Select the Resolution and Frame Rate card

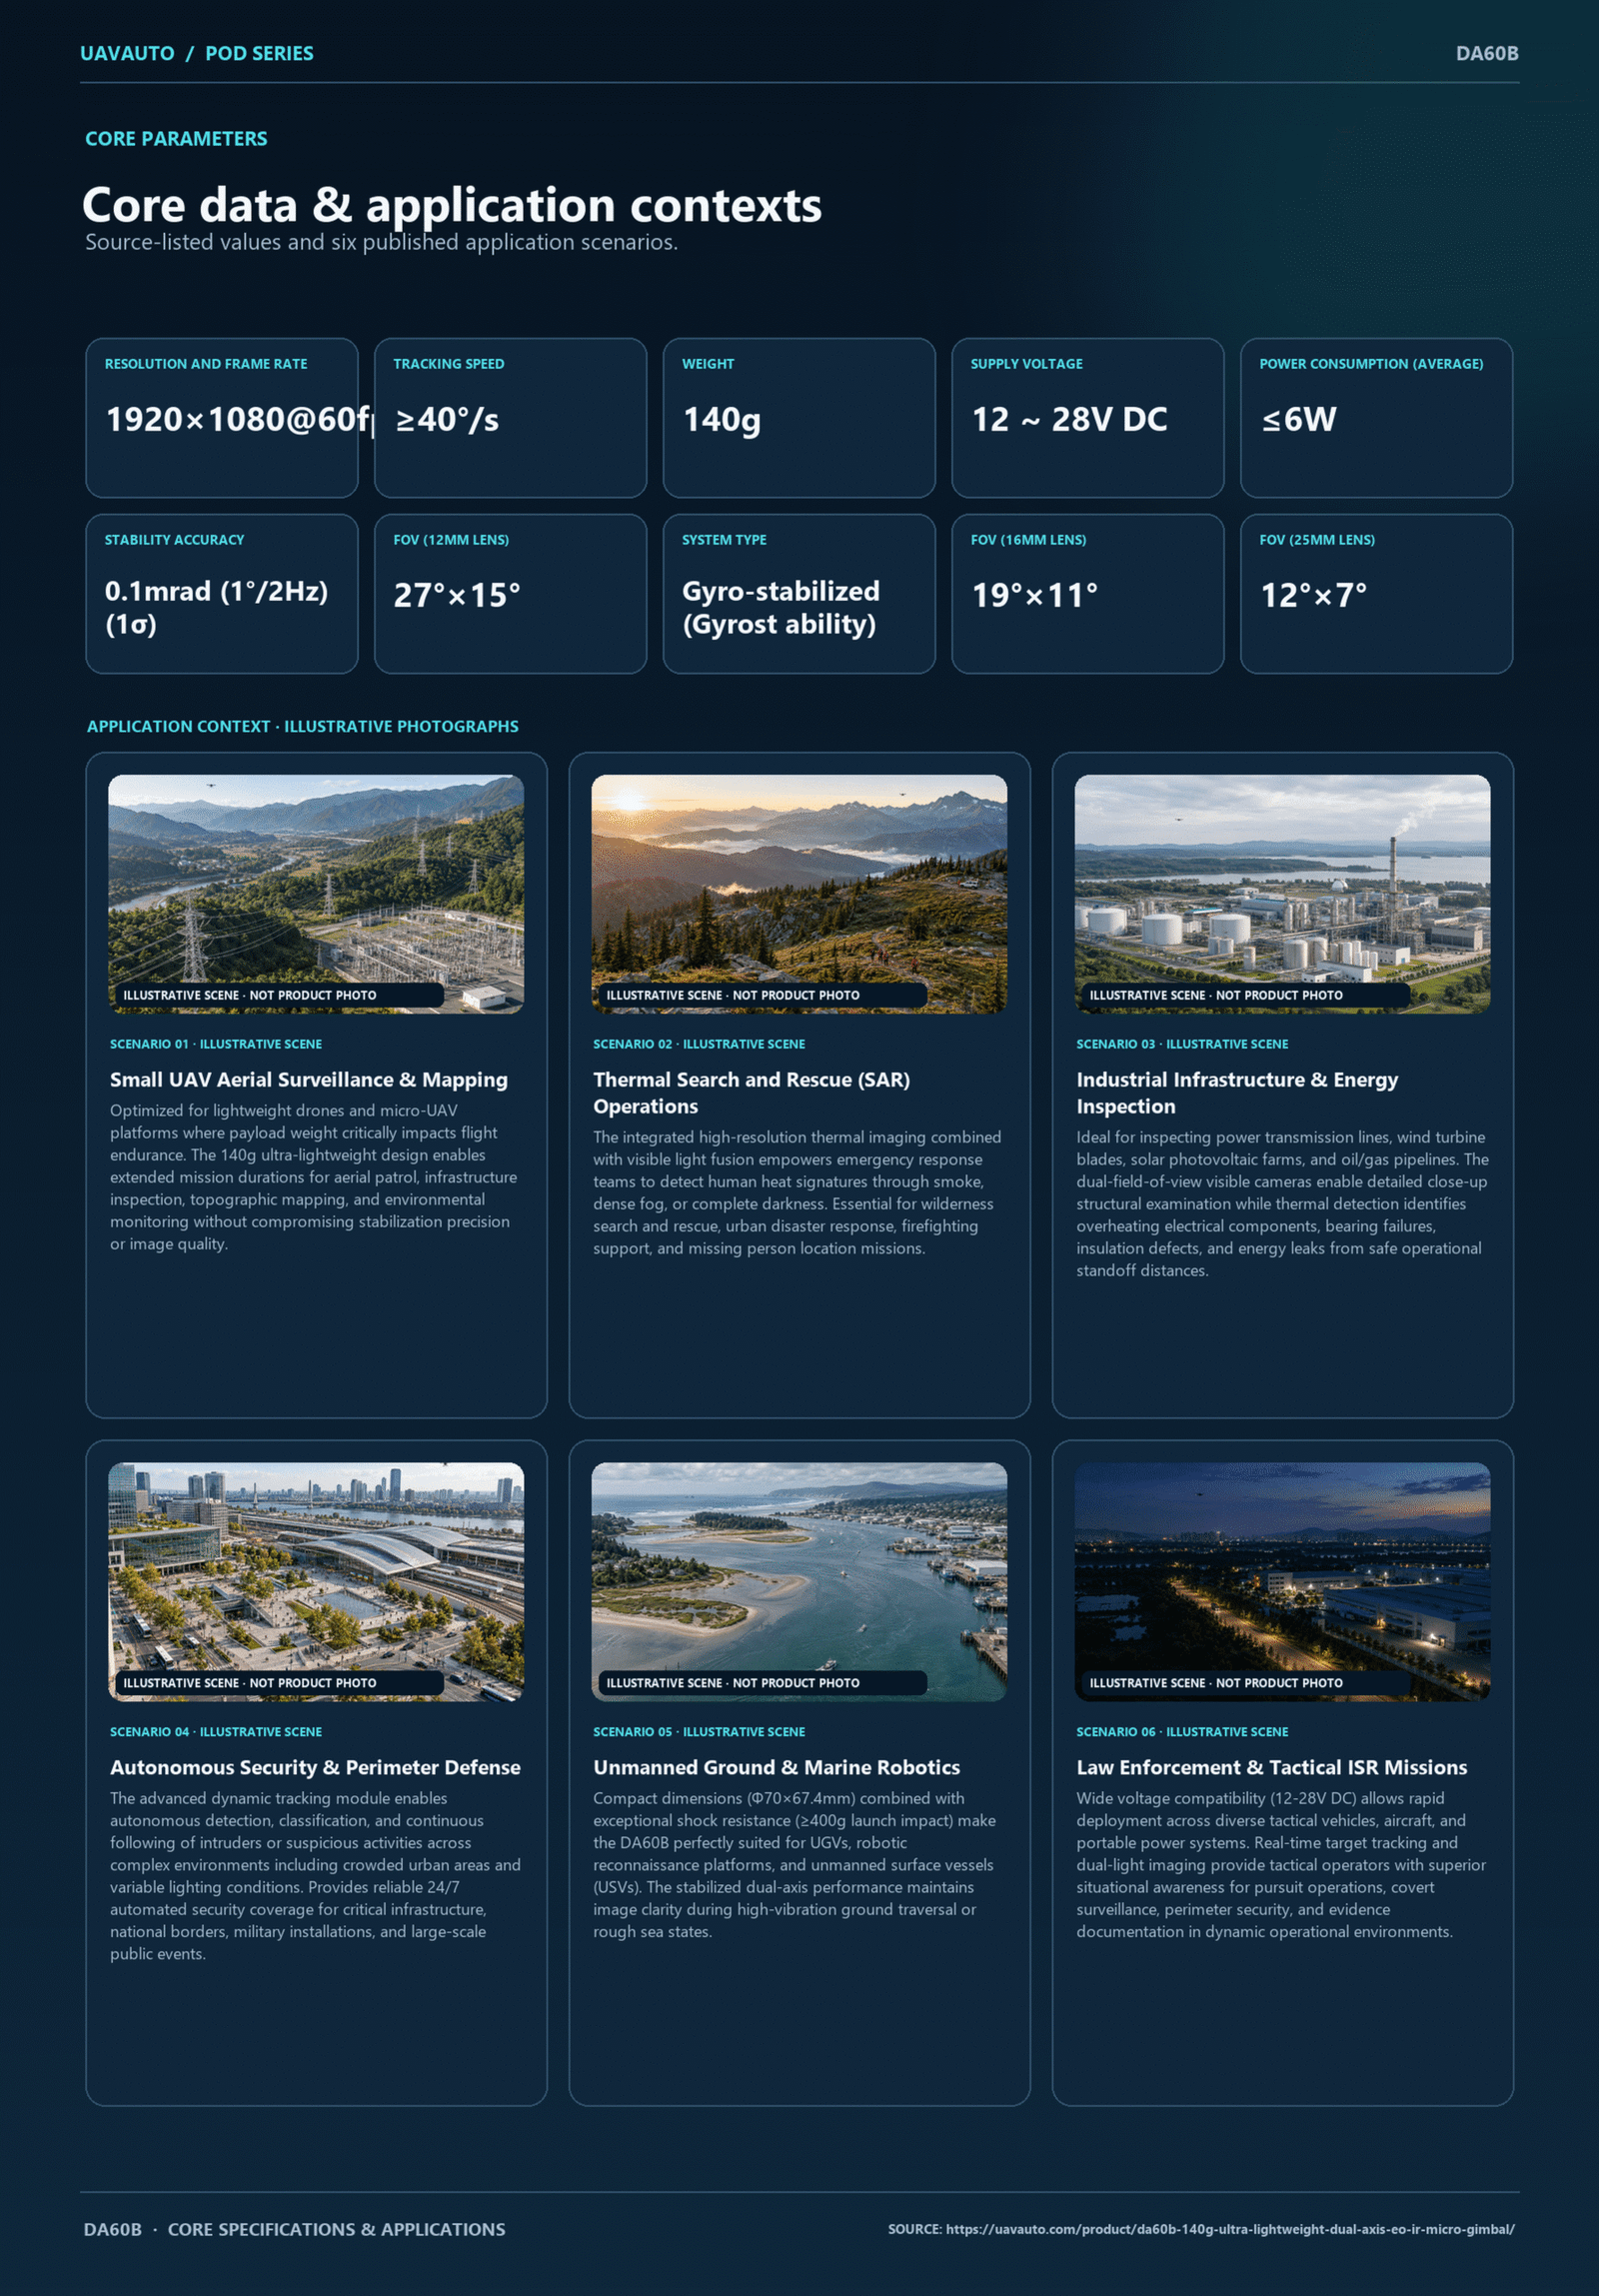[222, 418]
